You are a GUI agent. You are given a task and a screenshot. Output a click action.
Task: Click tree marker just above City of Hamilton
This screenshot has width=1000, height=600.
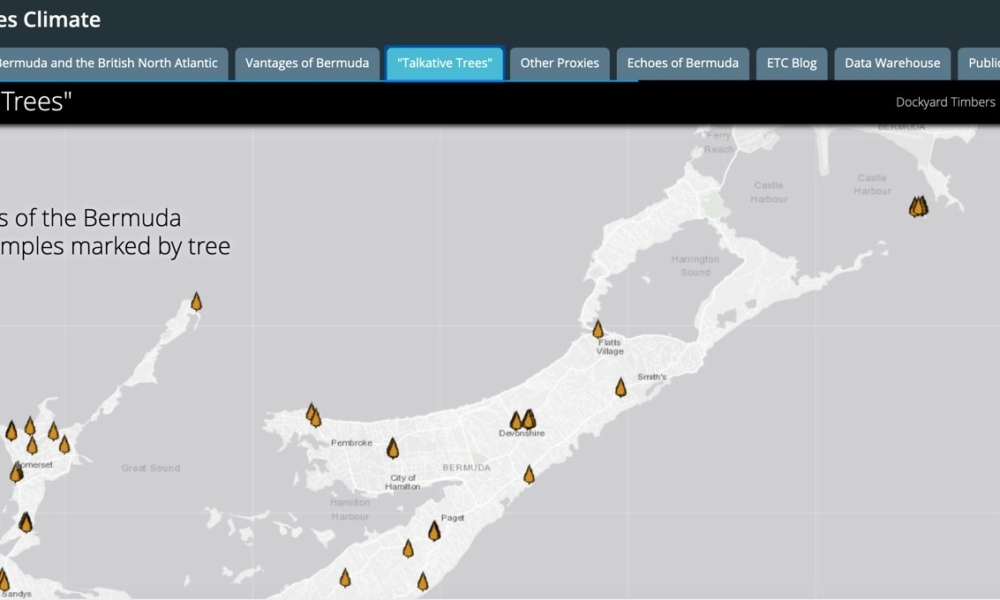393,449
